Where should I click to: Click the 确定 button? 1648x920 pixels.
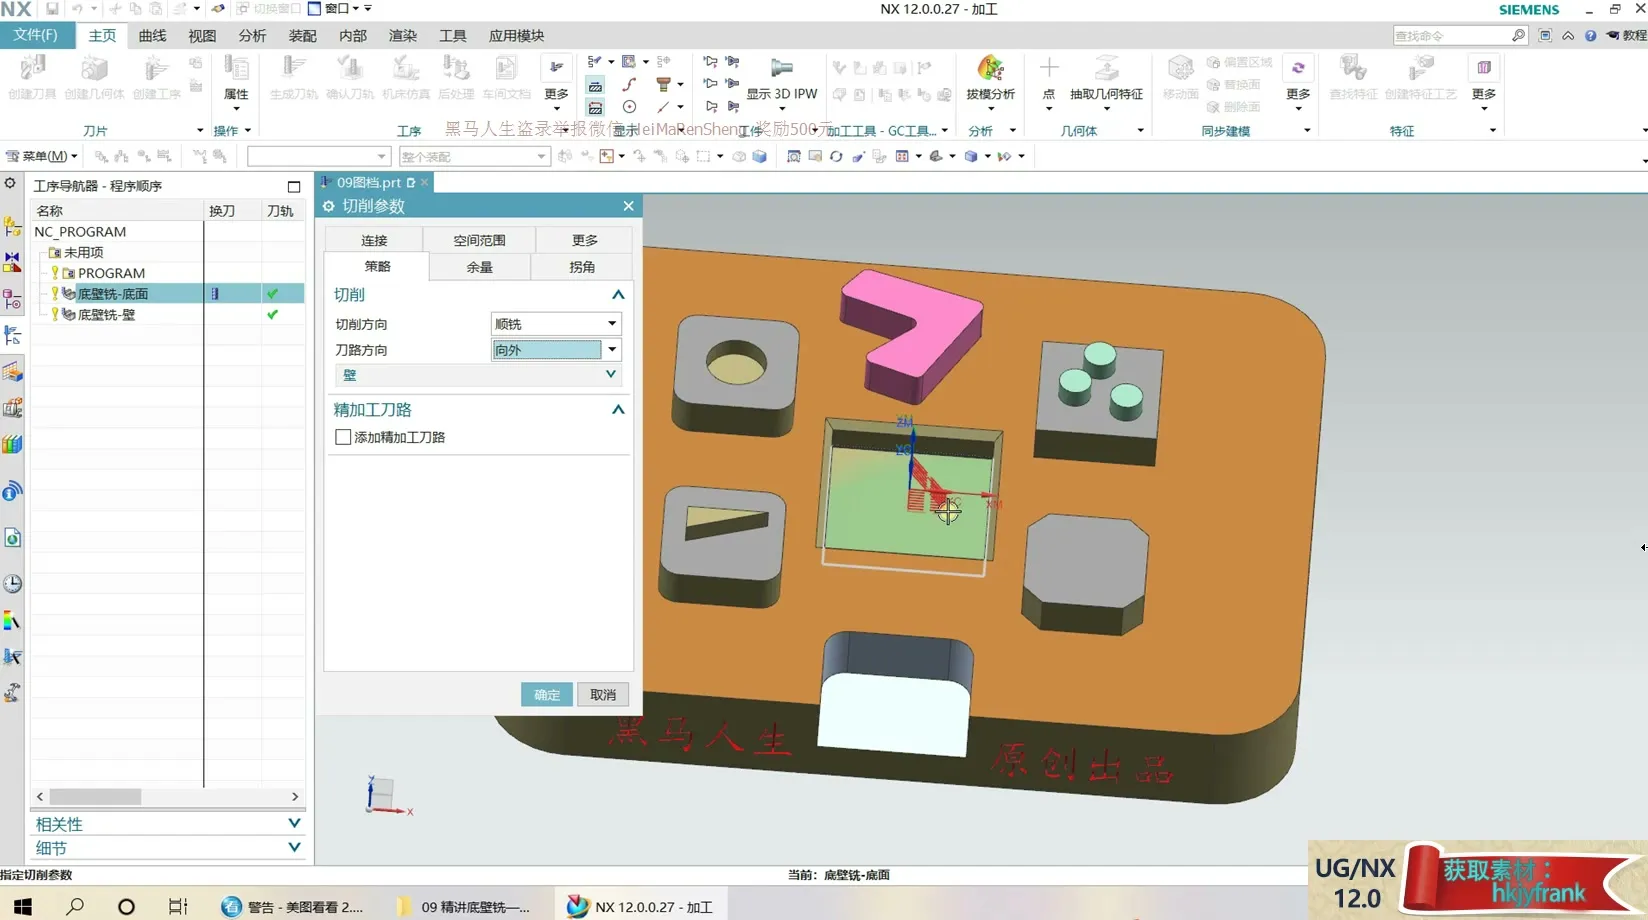tap(547, 695)
